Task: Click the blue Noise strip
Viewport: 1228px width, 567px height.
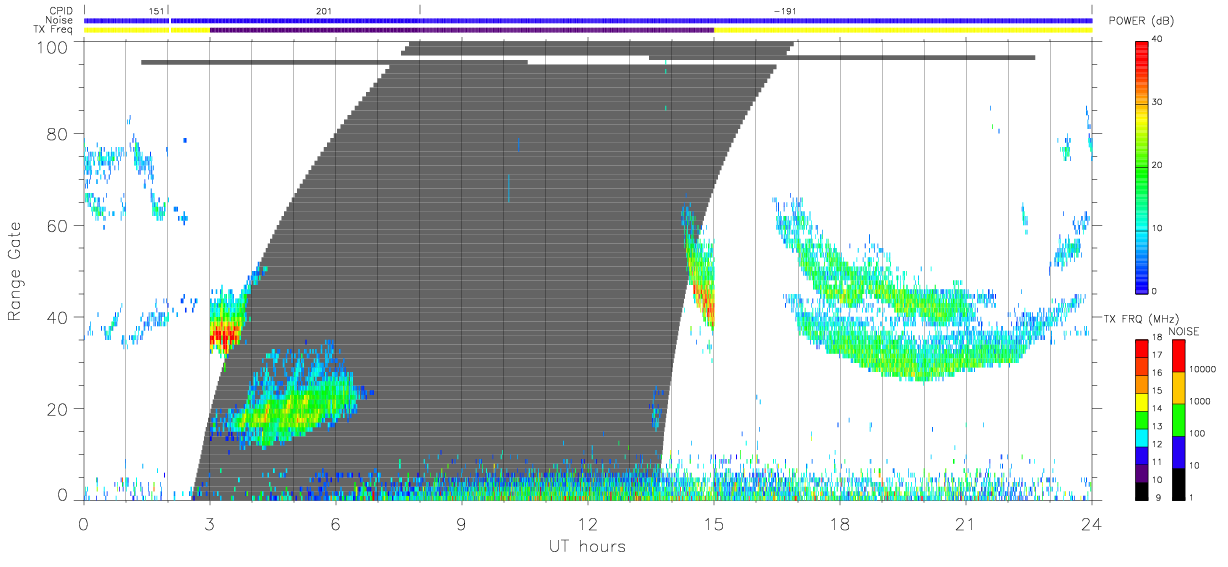Action: 588,20
